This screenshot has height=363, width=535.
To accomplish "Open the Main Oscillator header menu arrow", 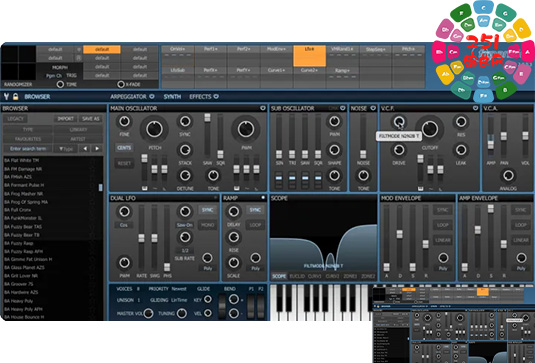I will tap(263, 108).
